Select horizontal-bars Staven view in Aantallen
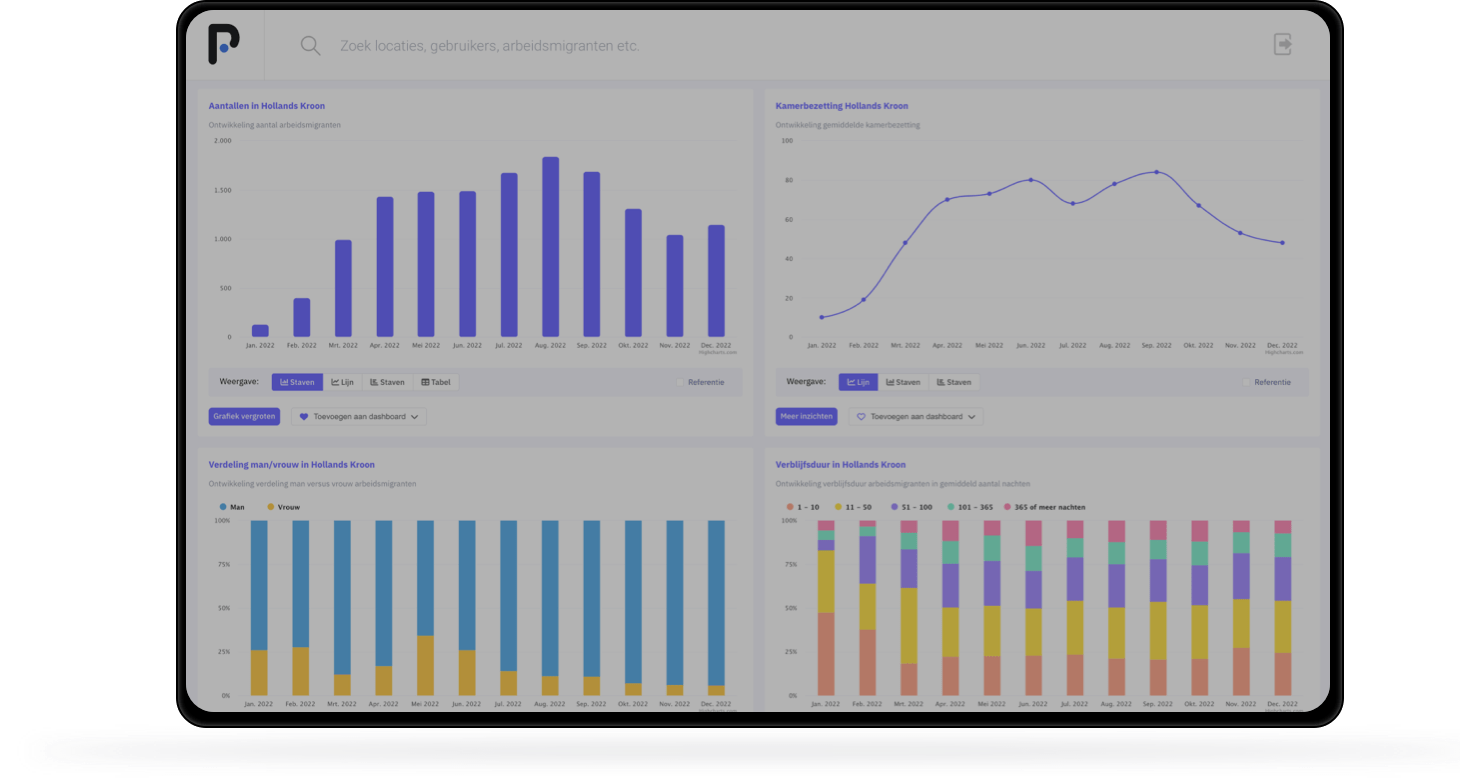Image resolution: width=1460 pixels, height=784 pixels. (387, 382)
